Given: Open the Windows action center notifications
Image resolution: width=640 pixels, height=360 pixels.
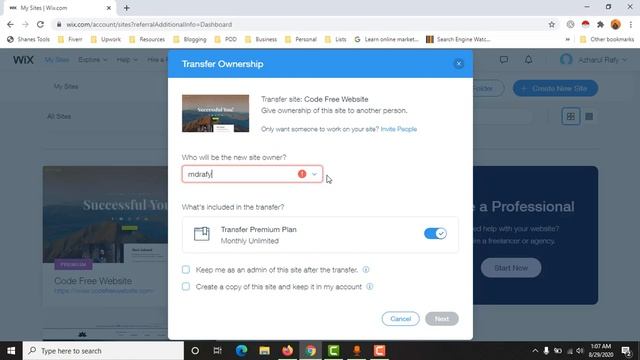Looking at the screenshot, I should coord(627,351).
